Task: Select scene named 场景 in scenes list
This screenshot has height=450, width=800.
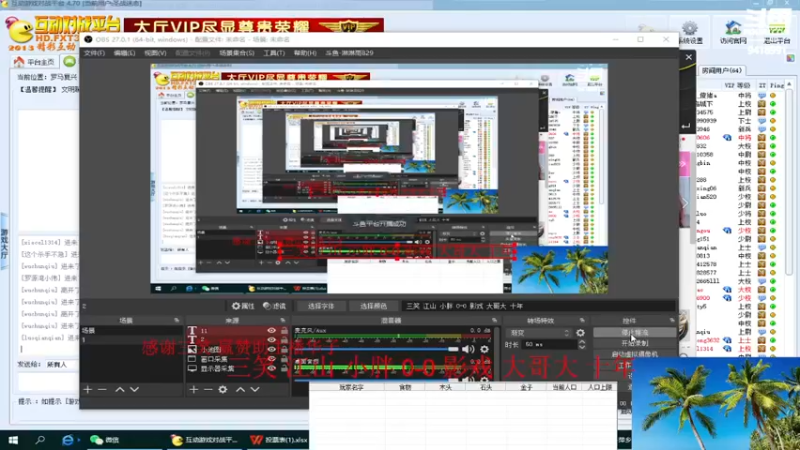Action: click(131, 331)
